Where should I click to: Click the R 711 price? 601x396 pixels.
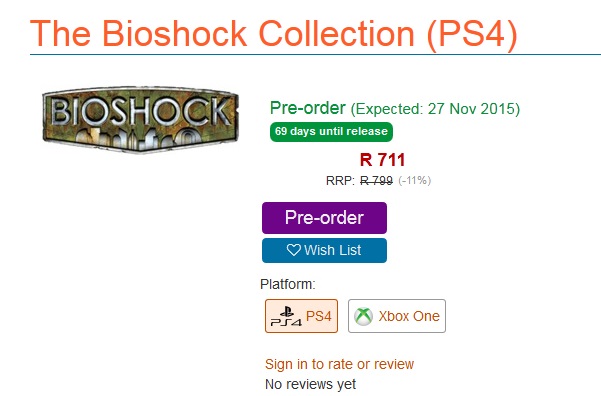tap(383, 160)
